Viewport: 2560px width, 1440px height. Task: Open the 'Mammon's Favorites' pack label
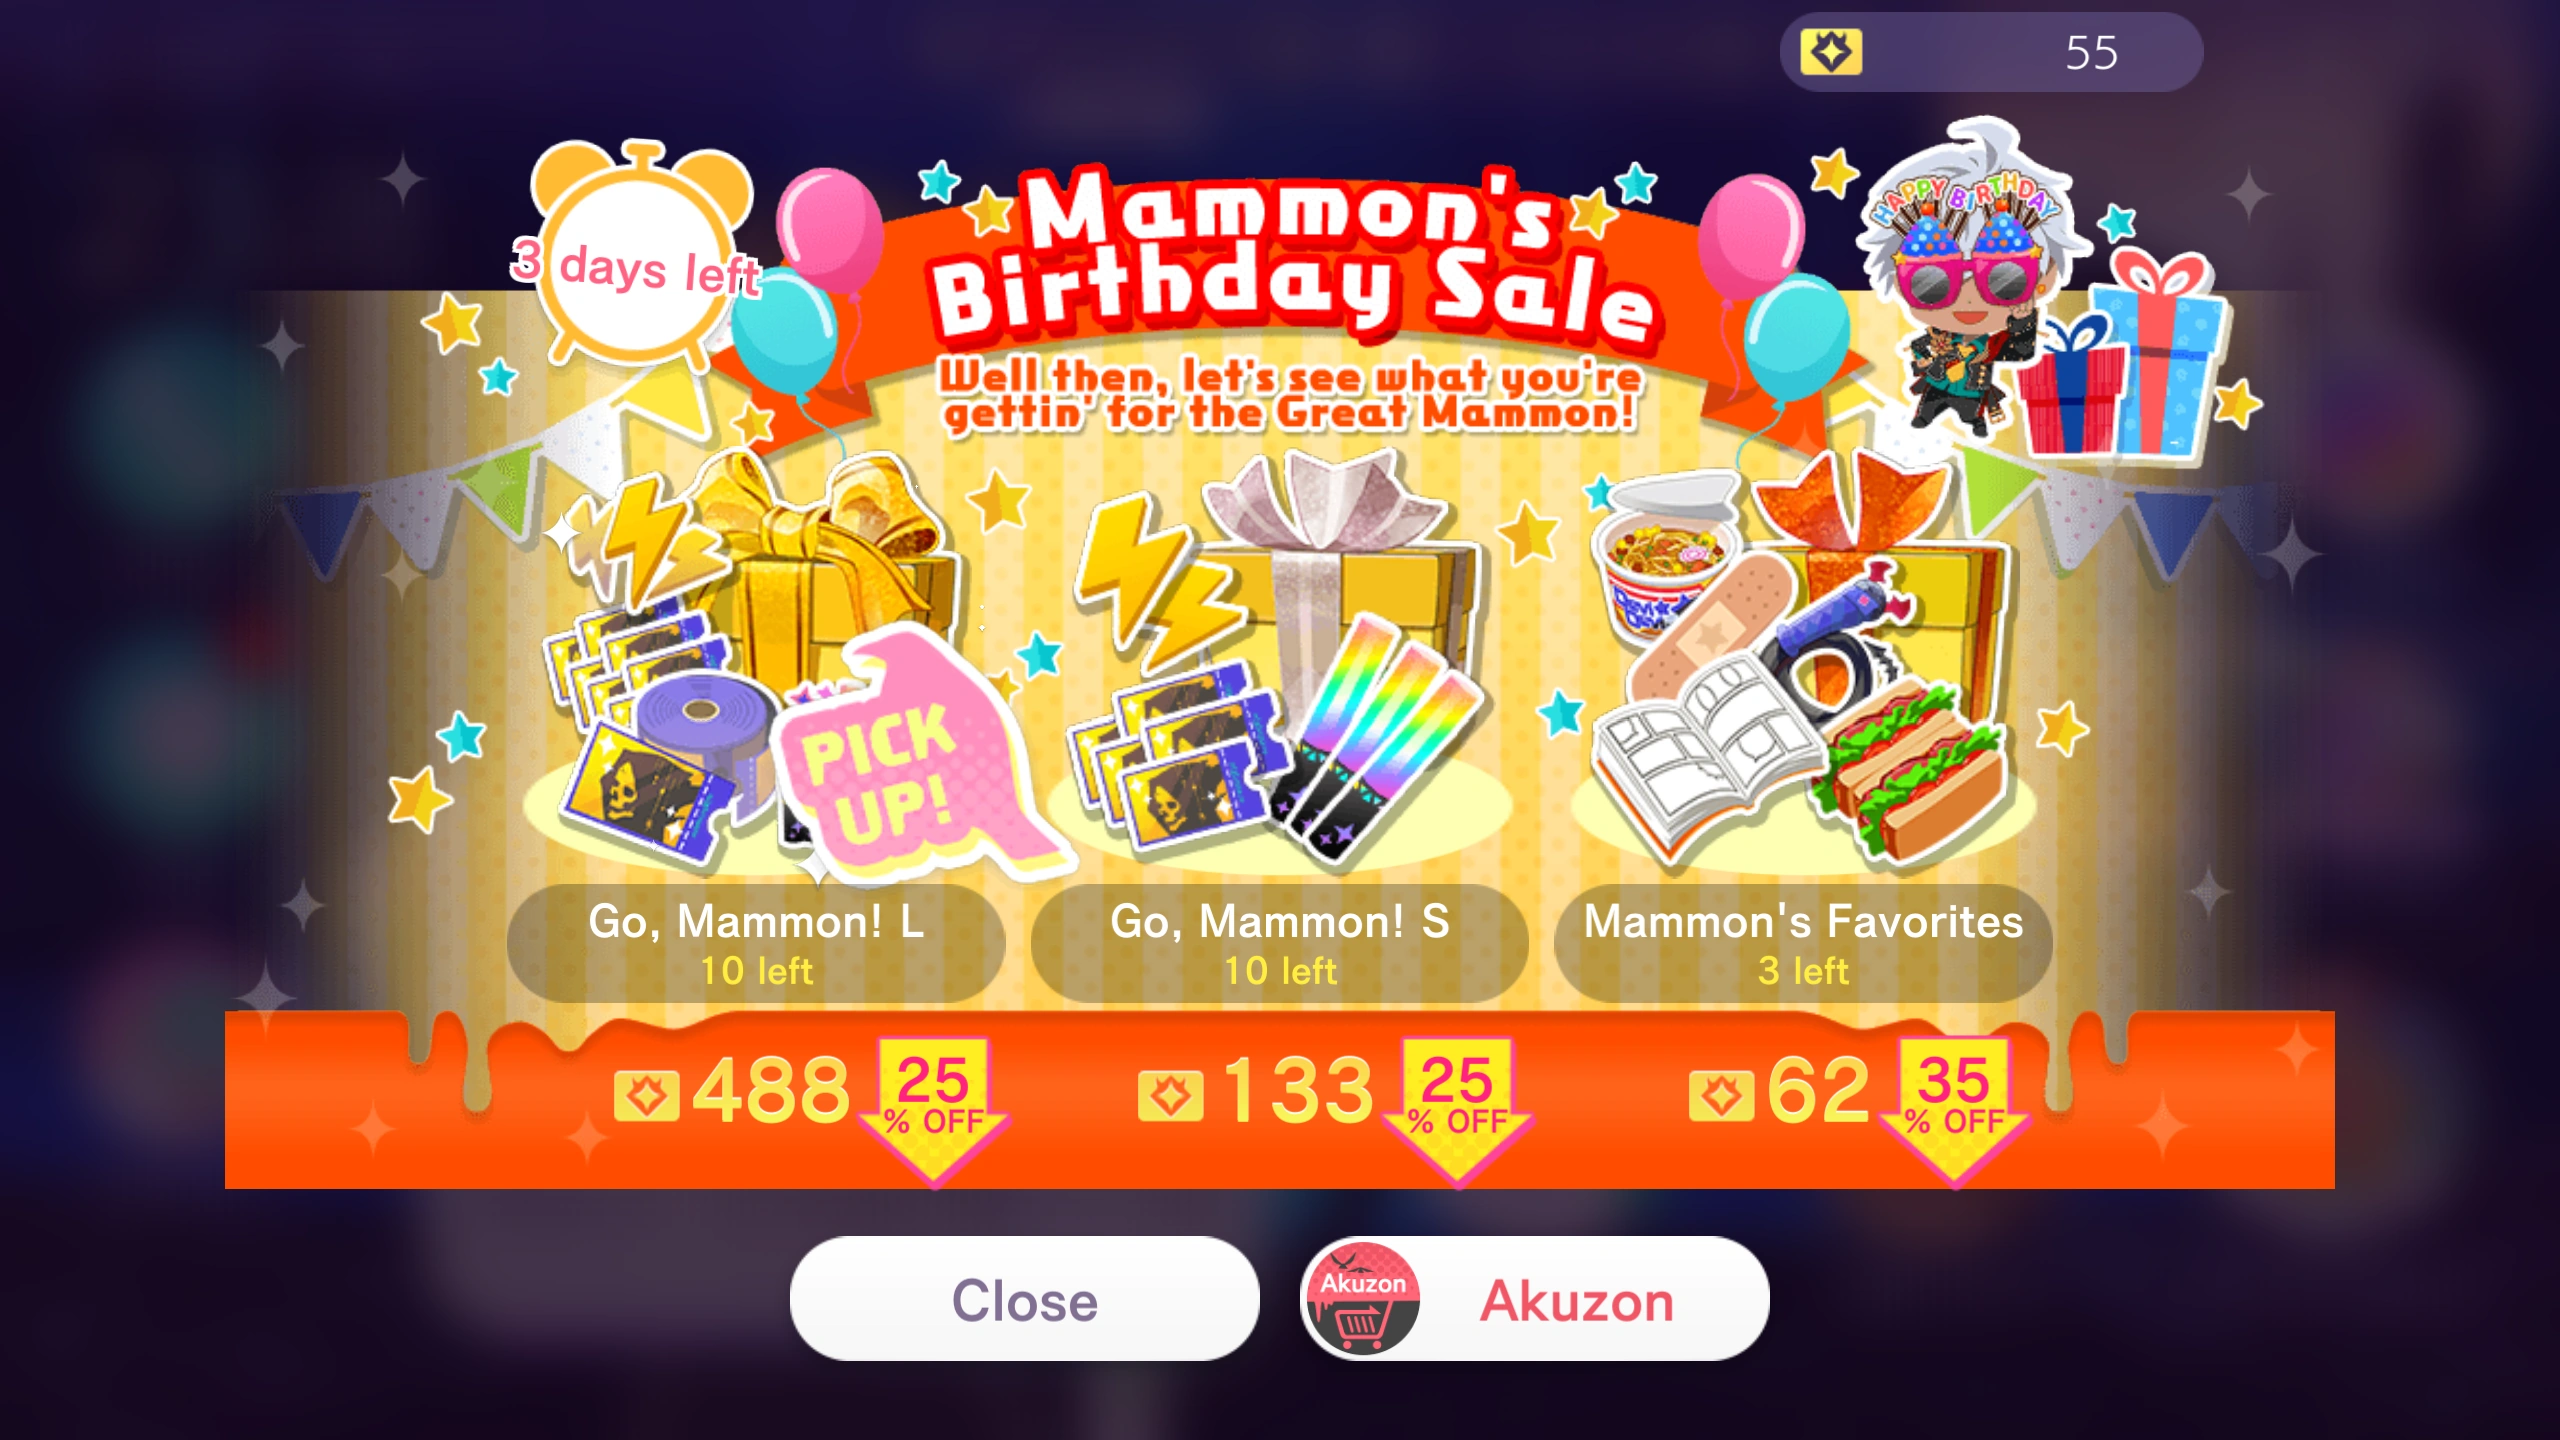point(1803,943)
